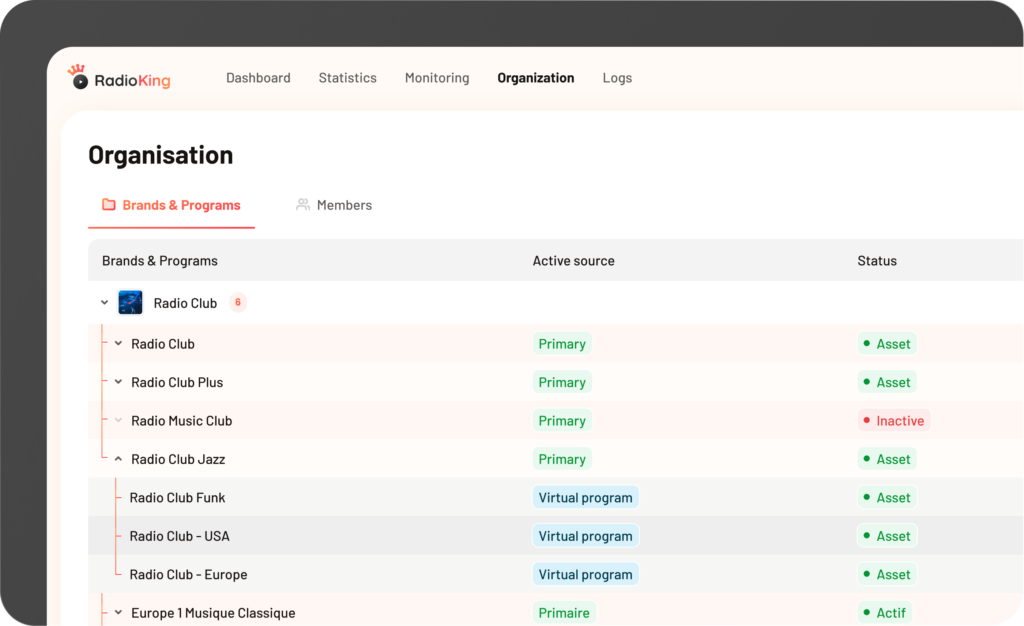Click the Radio Club brand thumbnail image
The image size is (1024, 626).
130,303
